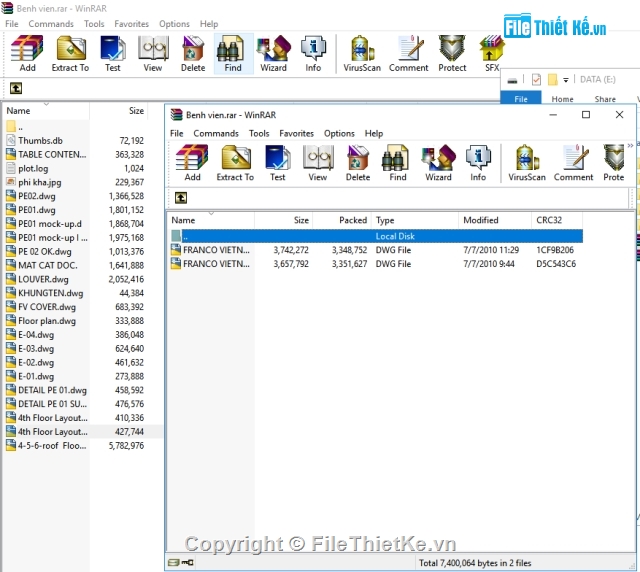
Task: Click Protect icon in back WinRAR window
Action: pos(452,53)
